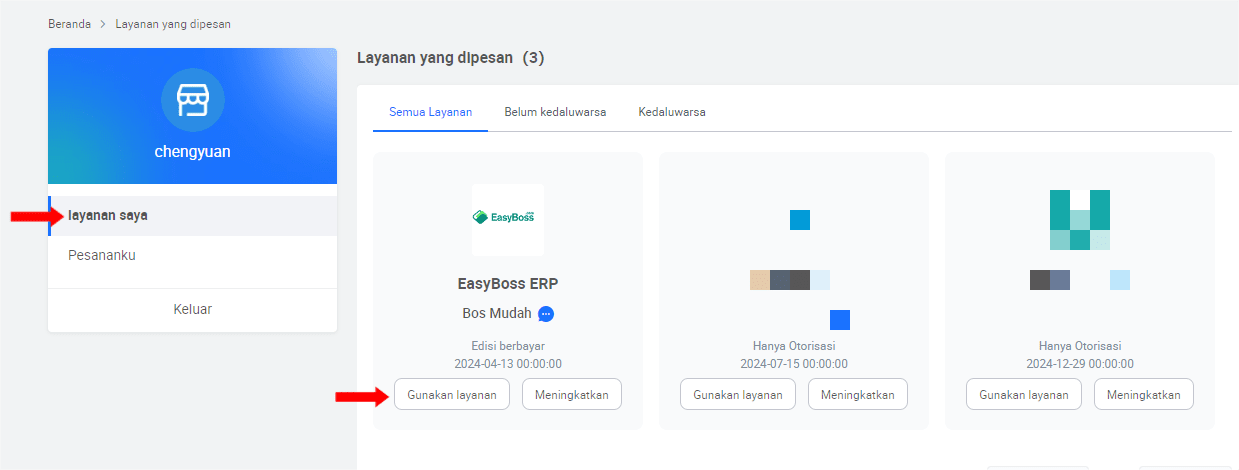
Task: Open chat via icon beside Bos Mudah
Action: tap(546, 314)
